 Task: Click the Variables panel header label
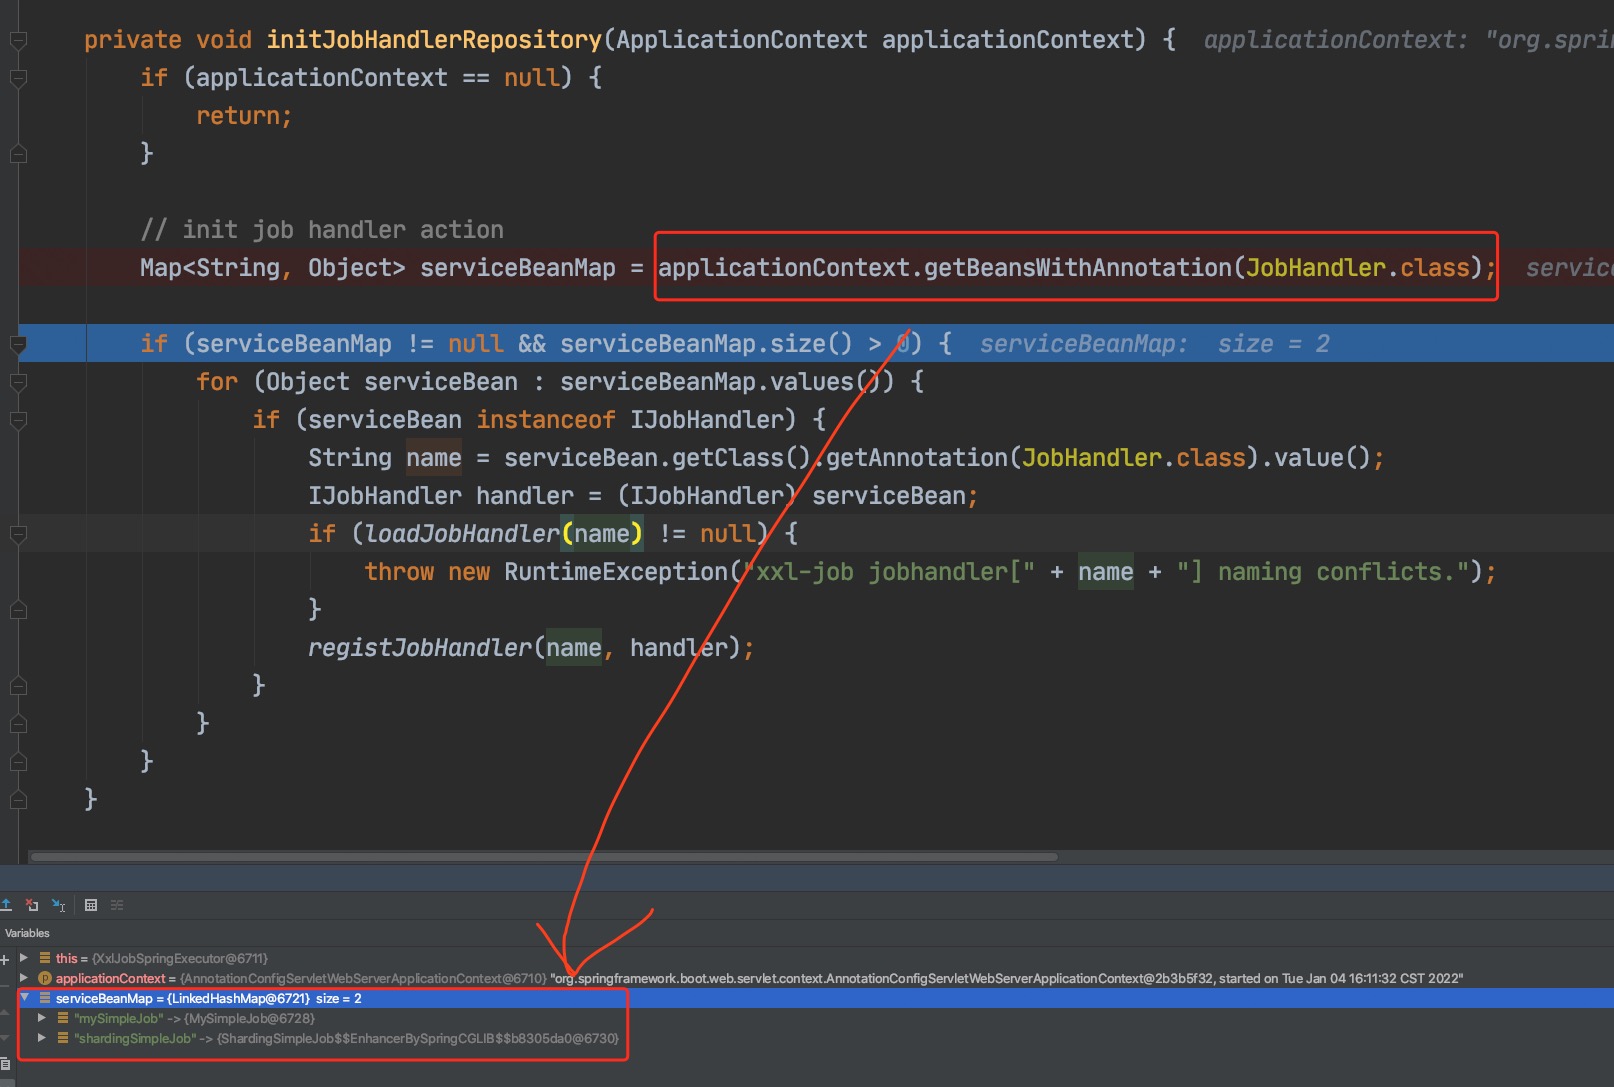[27, 933]
